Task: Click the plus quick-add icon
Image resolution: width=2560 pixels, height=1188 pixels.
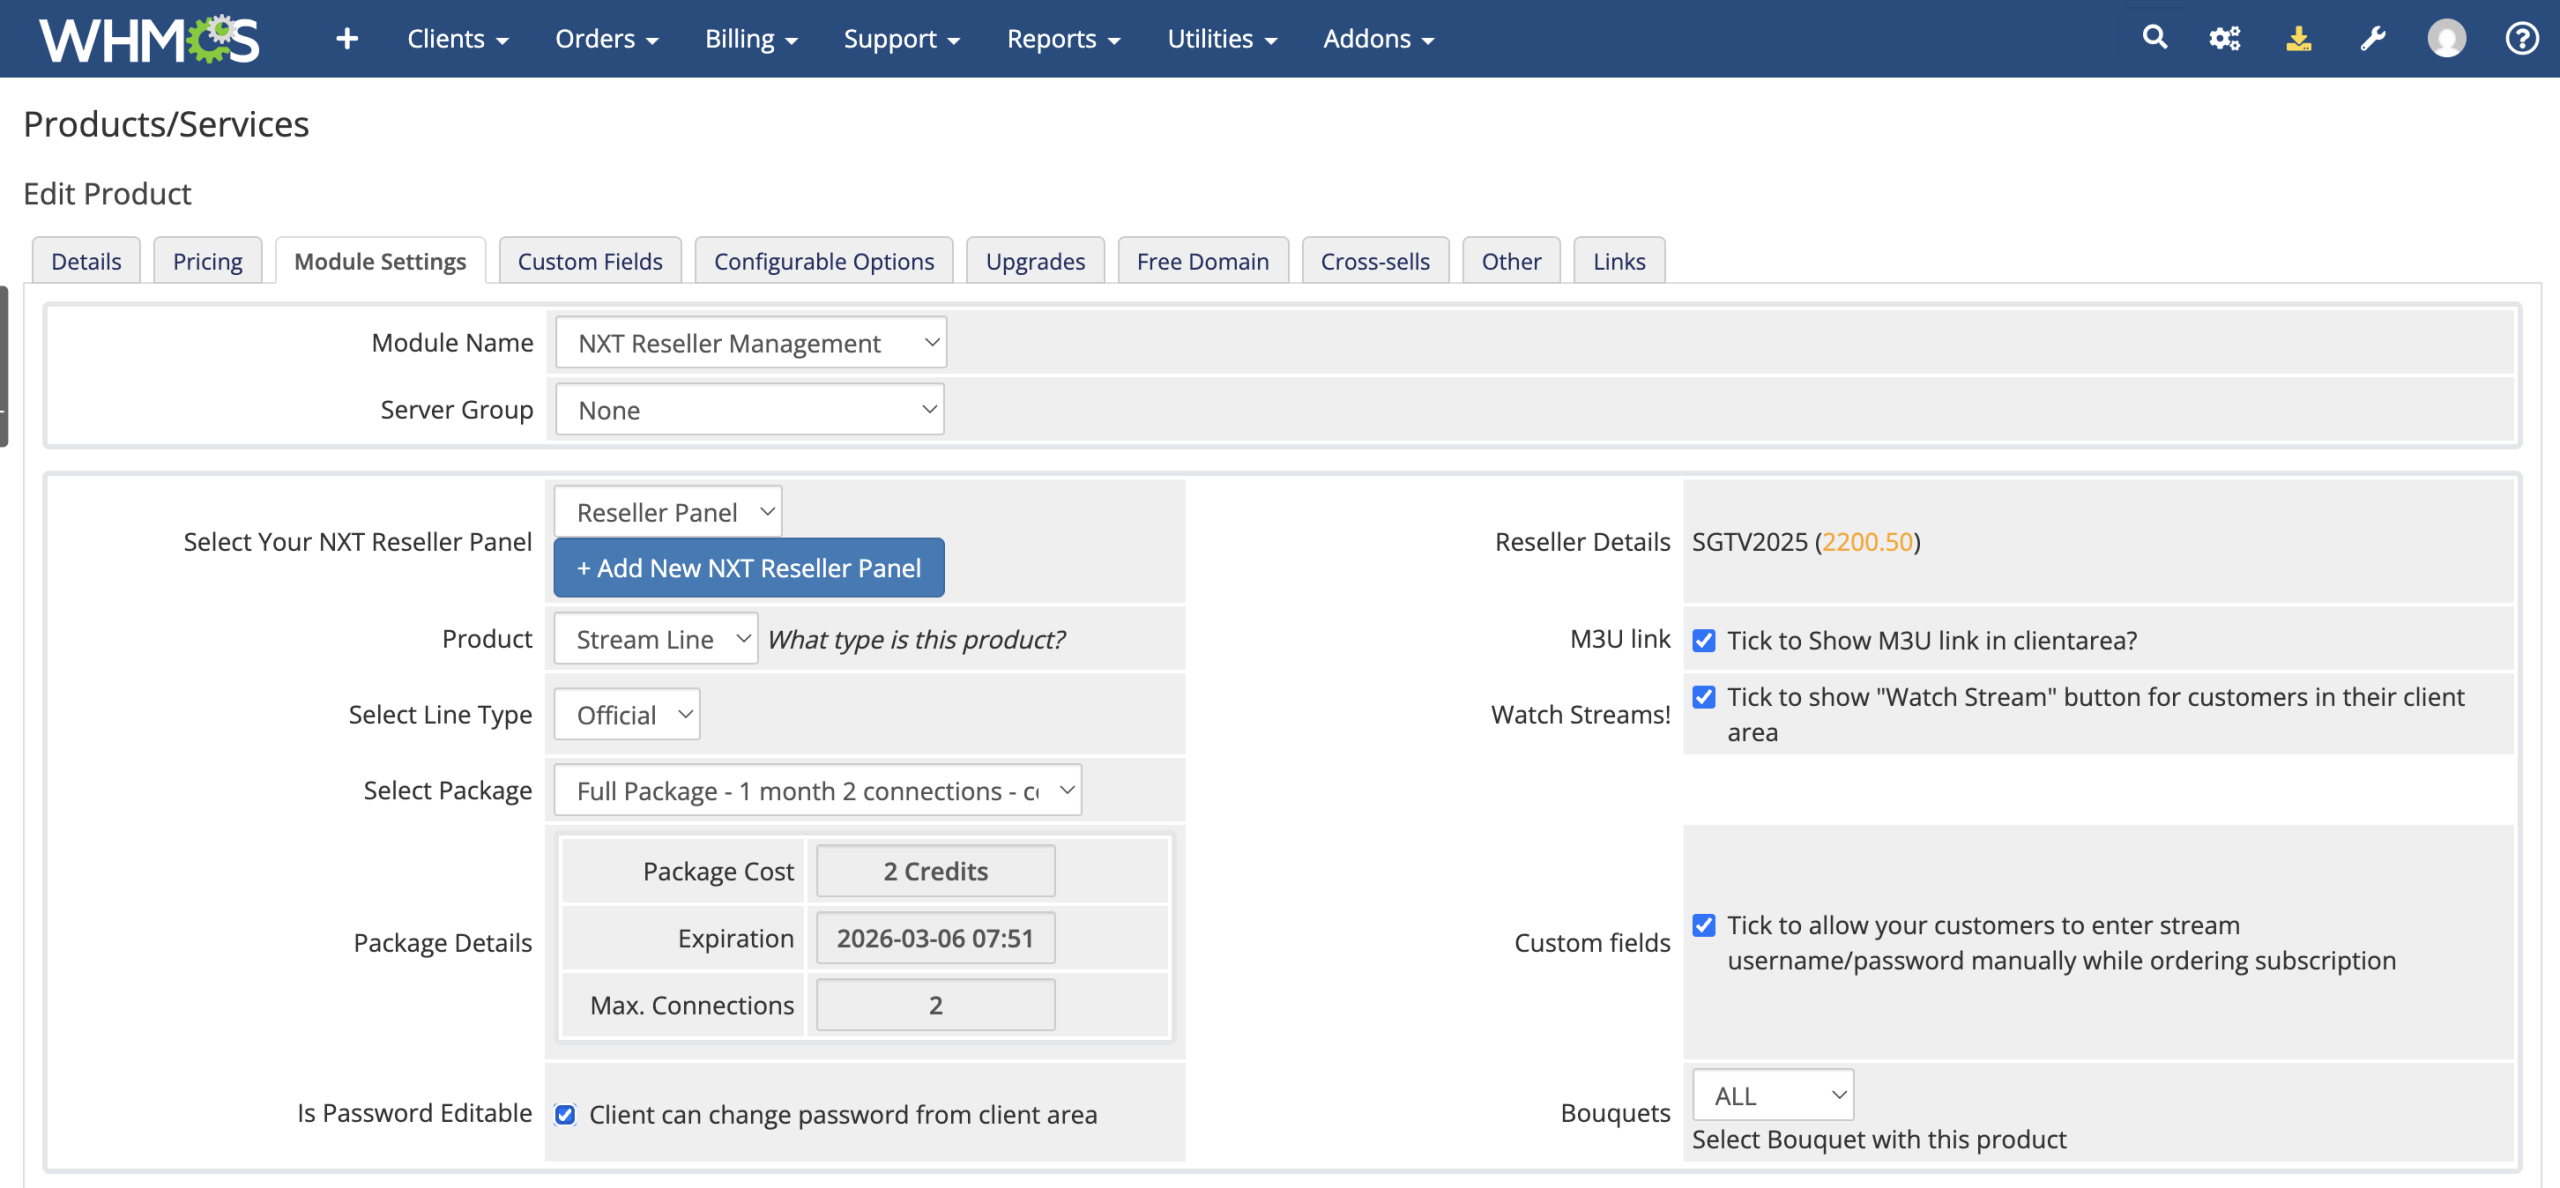Action: pyautogui.click(x=347, y=39)
